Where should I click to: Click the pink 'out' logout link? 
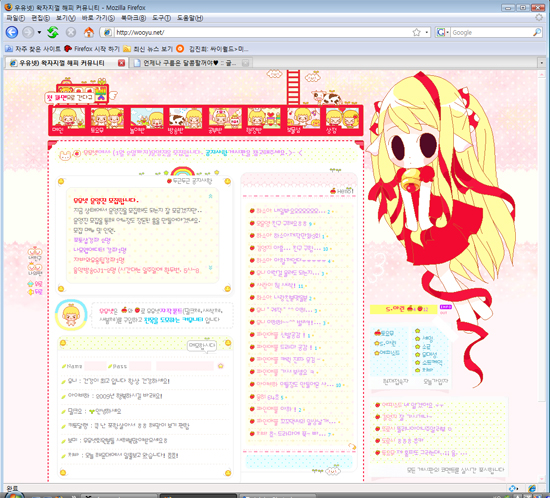(443, 313)
